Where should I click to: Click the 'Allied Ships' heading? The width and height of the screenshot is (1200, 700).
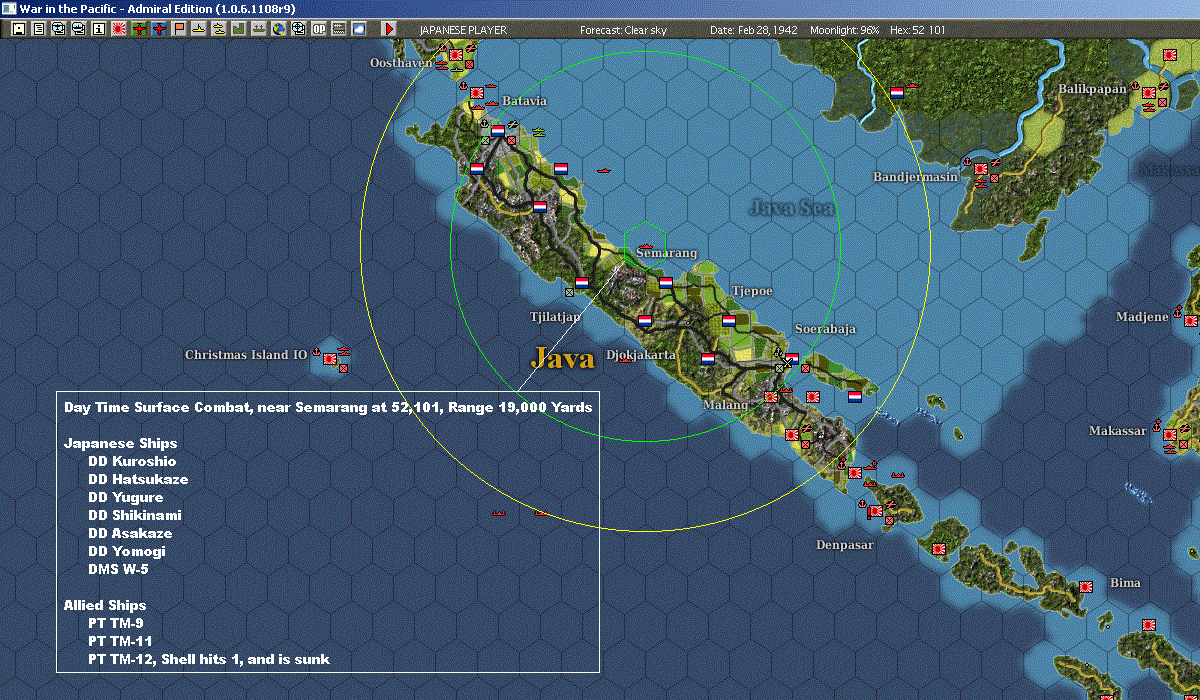[105, 605]
